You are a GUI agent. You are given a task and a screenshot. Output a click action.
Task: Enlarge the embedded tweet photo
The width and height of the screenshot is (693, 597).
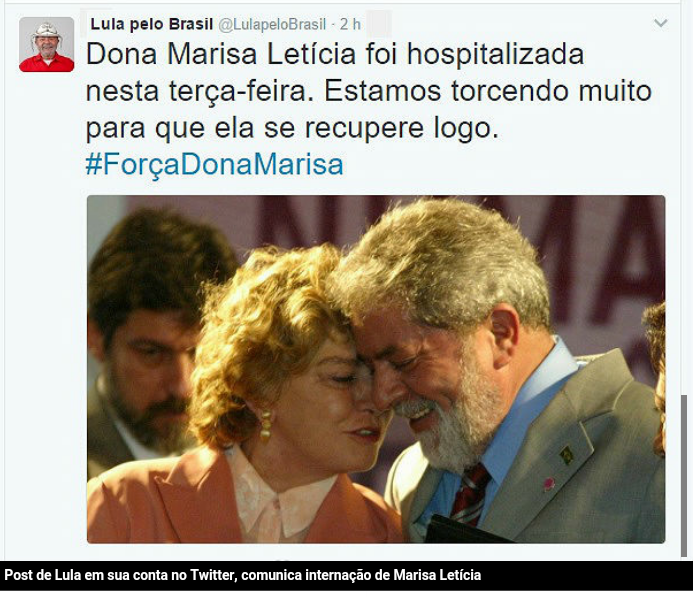coord(376,369)
